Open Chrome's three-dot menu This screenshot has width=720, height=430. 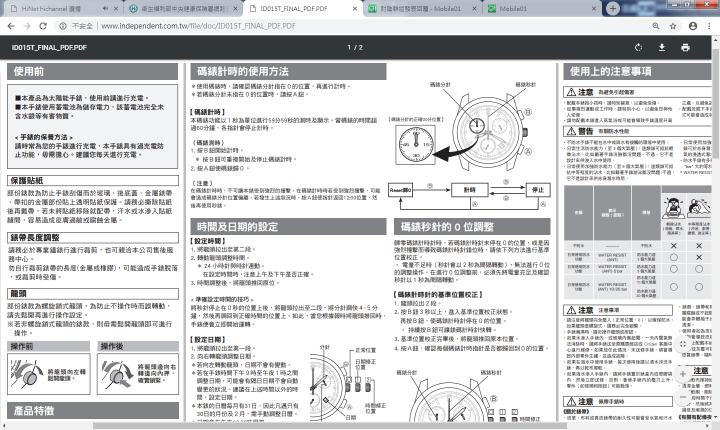[709, 26]
